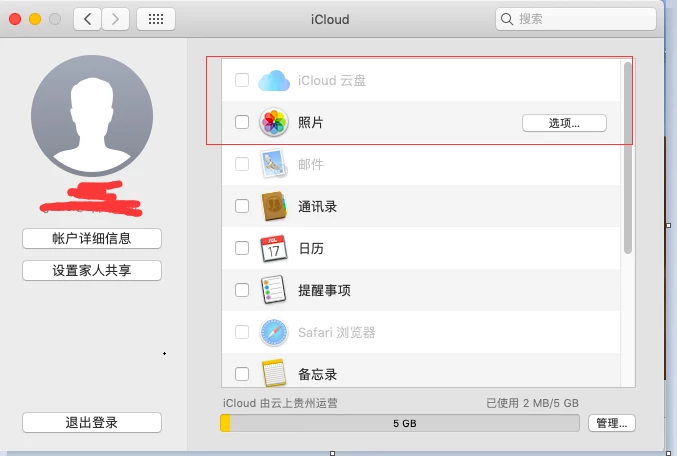
Task: Toggle the 邮件 checkbox
Action: [242, 164]
